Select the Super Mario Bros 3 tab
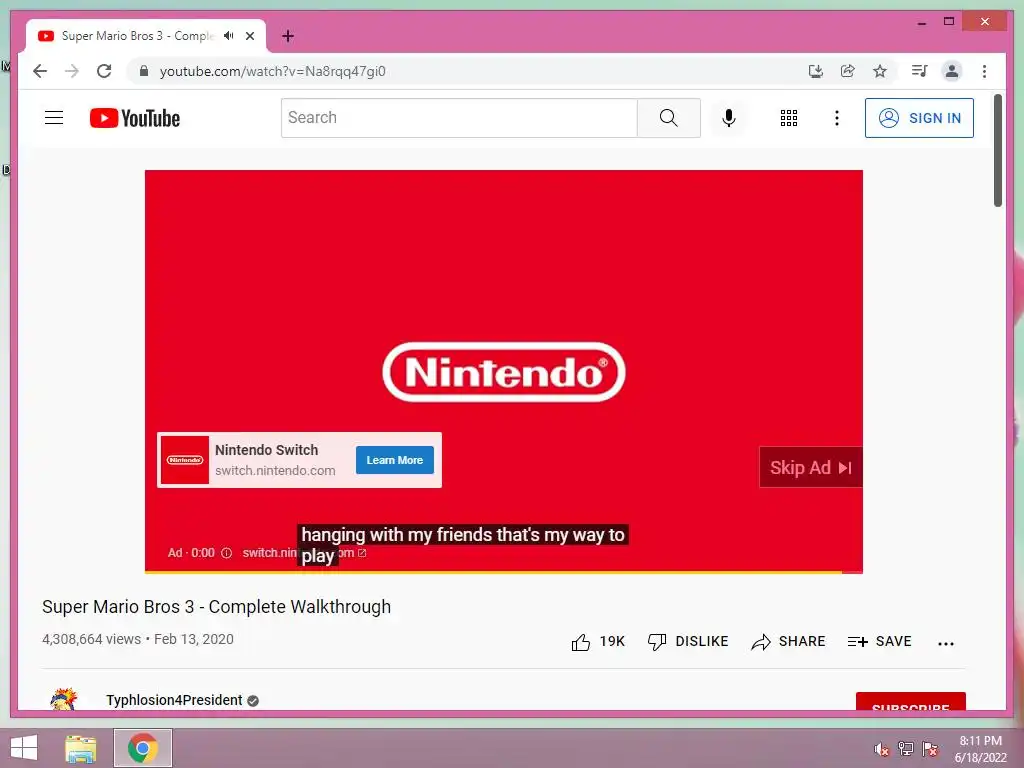 coord(137,36)
